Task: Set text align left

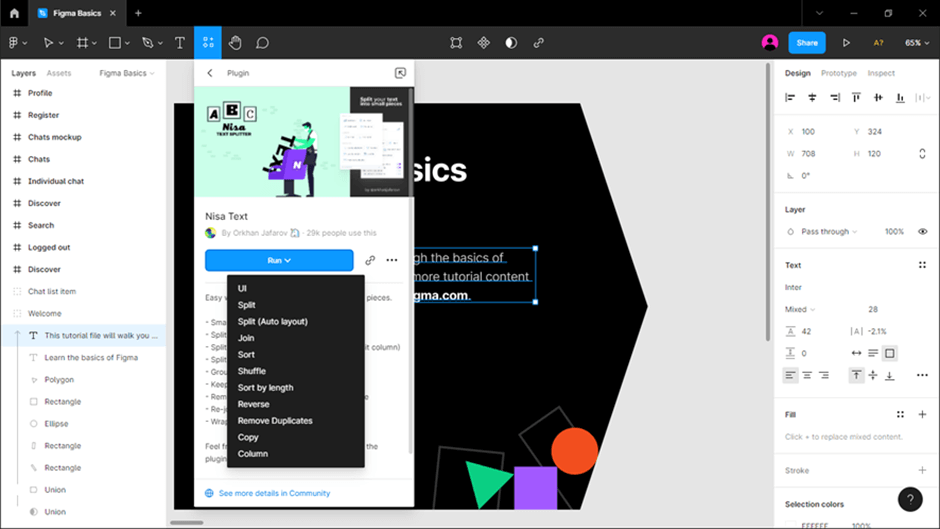Action: (x=790, y=375)
